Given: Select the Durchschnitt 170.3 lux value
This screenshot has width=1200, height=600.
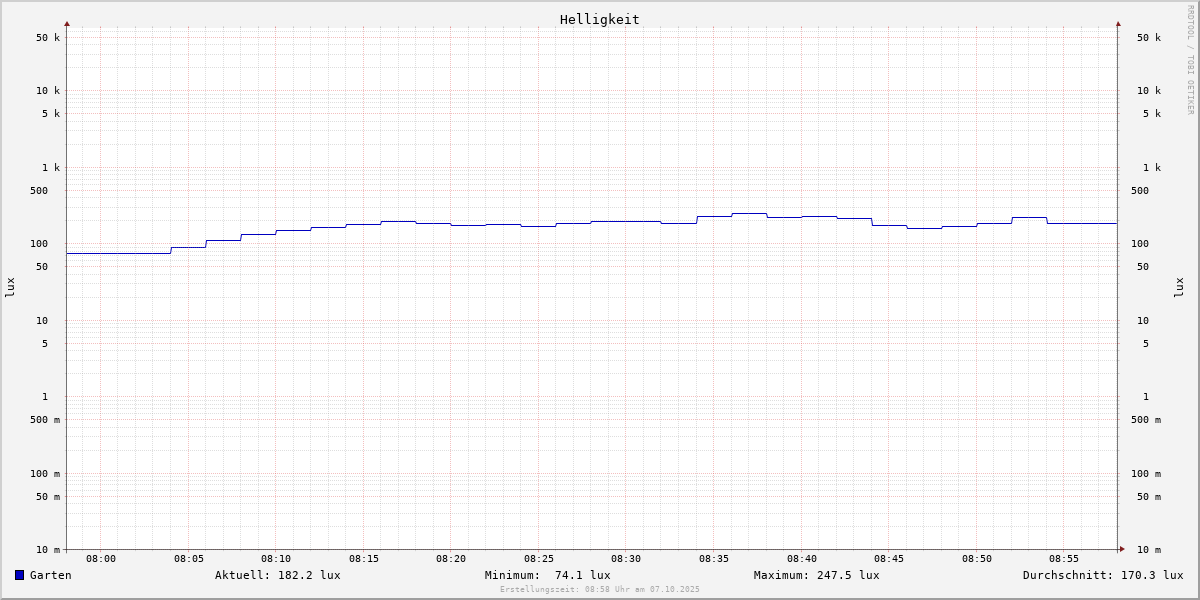Looking at the screenshot, I should pos(1102,575).
